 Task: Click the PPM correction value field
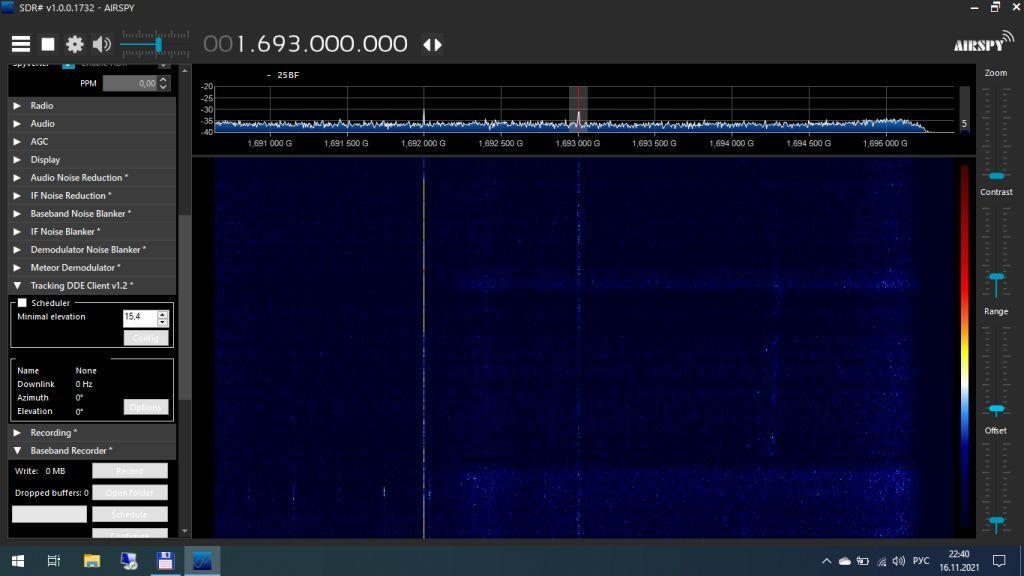130,84
